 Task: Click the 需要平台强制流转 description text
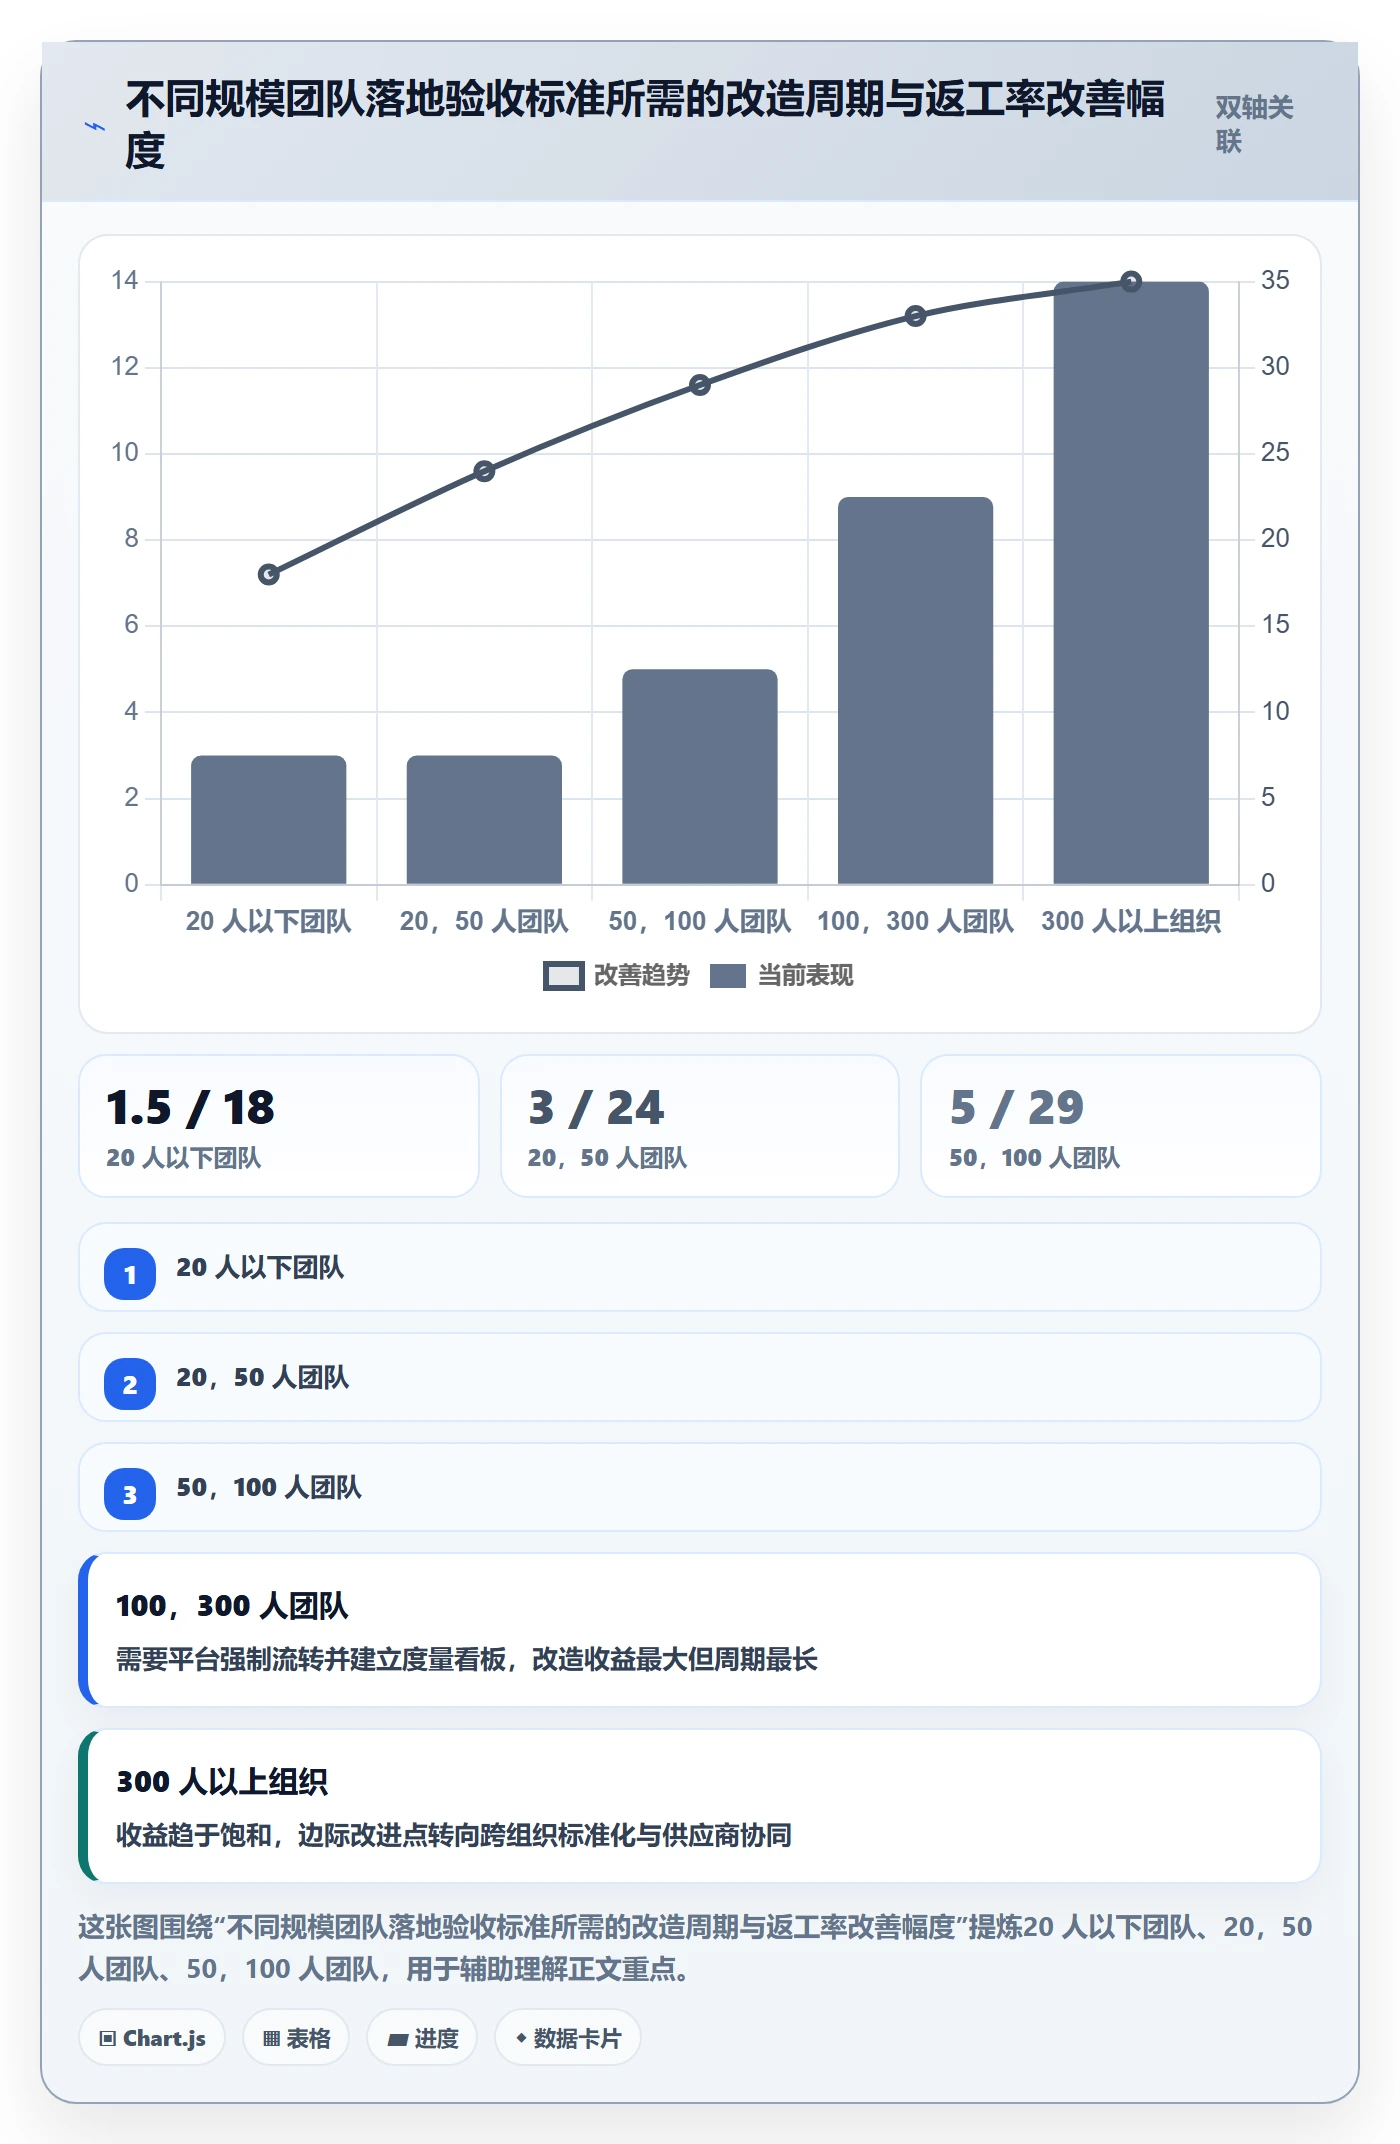(467, 1660)
